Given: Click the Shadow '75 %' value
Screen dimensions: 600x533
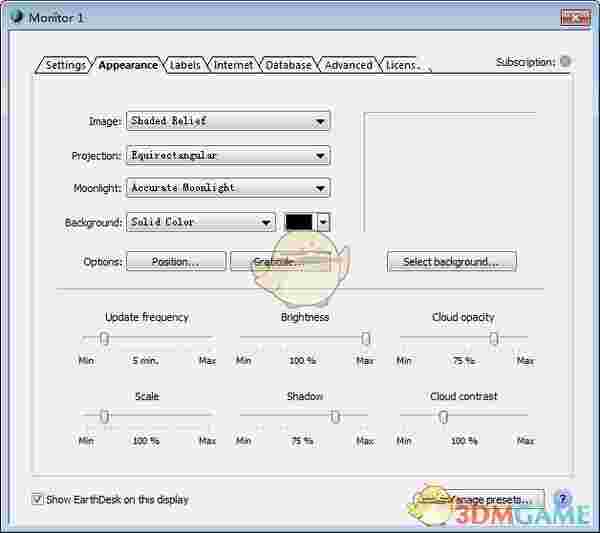Looking at the screenshot, I should point(302,441).
